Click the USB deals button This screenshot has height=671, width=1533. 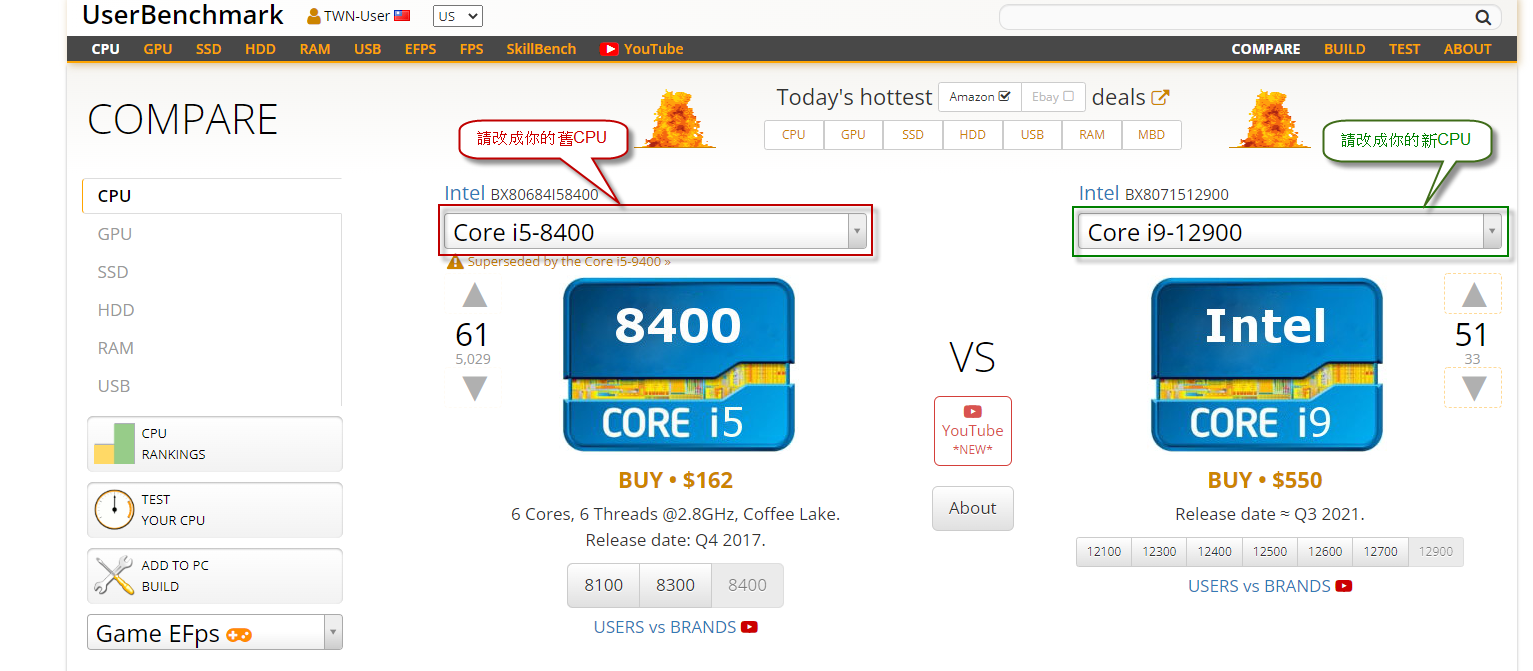[x=1032, y=135]
